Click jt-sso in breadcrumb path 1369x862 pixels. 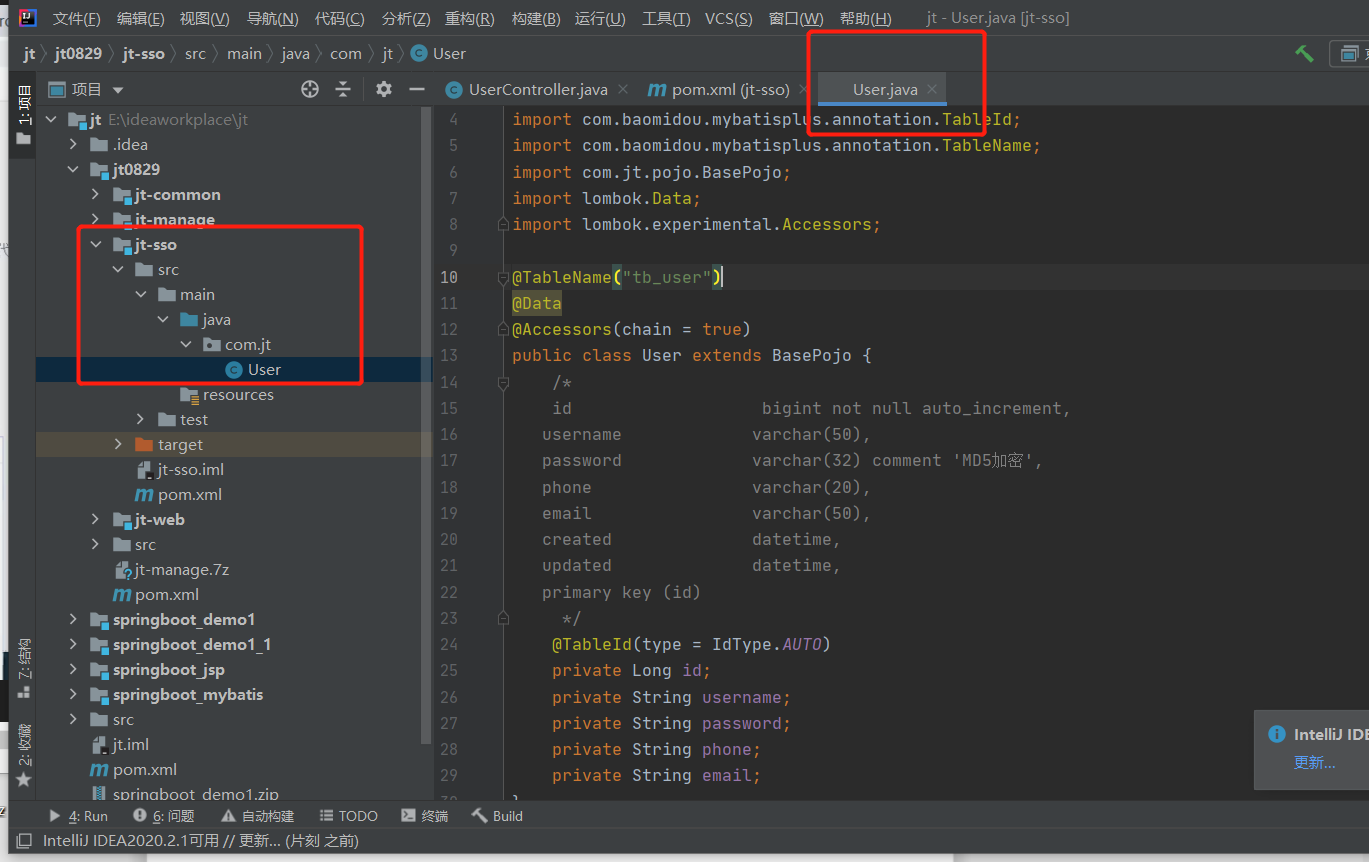pos(143,54)
